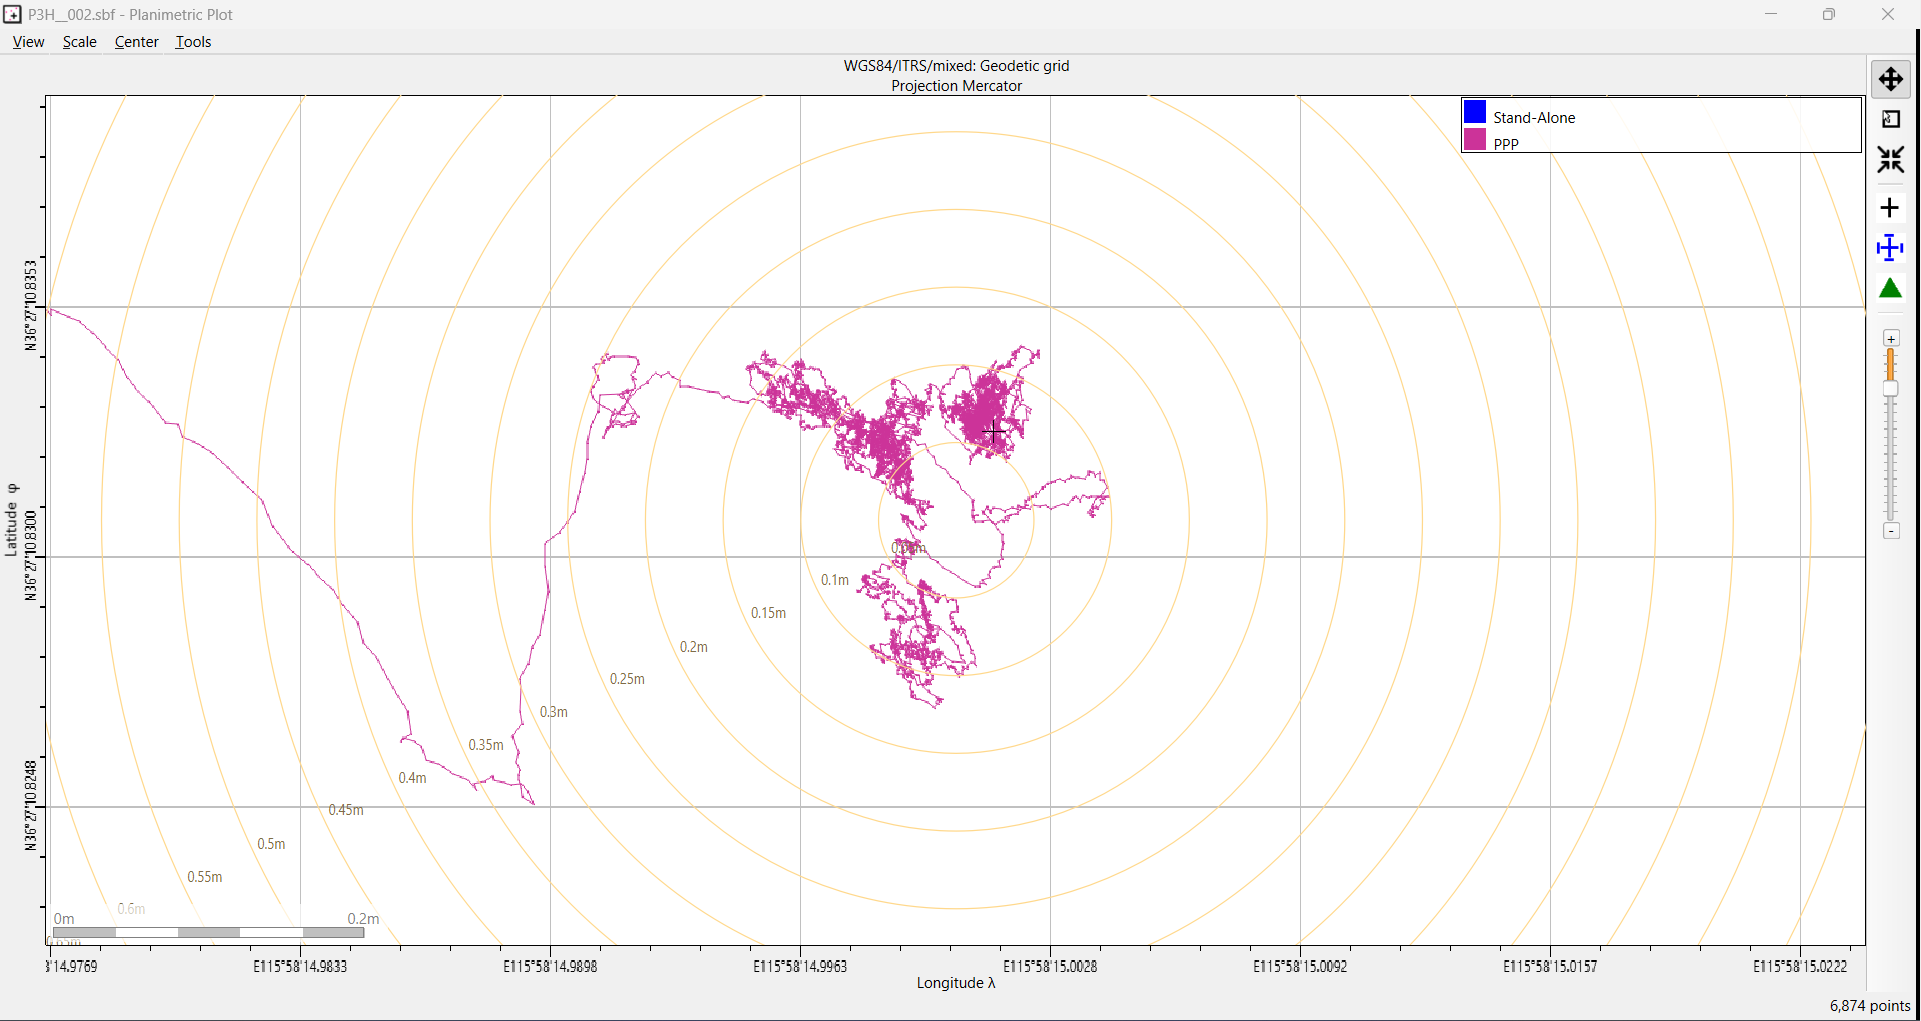Click the '6,874 points' status text
The height and width of the screenshot is (1021, 1921).
pyautogui.click(x=1870, y=1006)
